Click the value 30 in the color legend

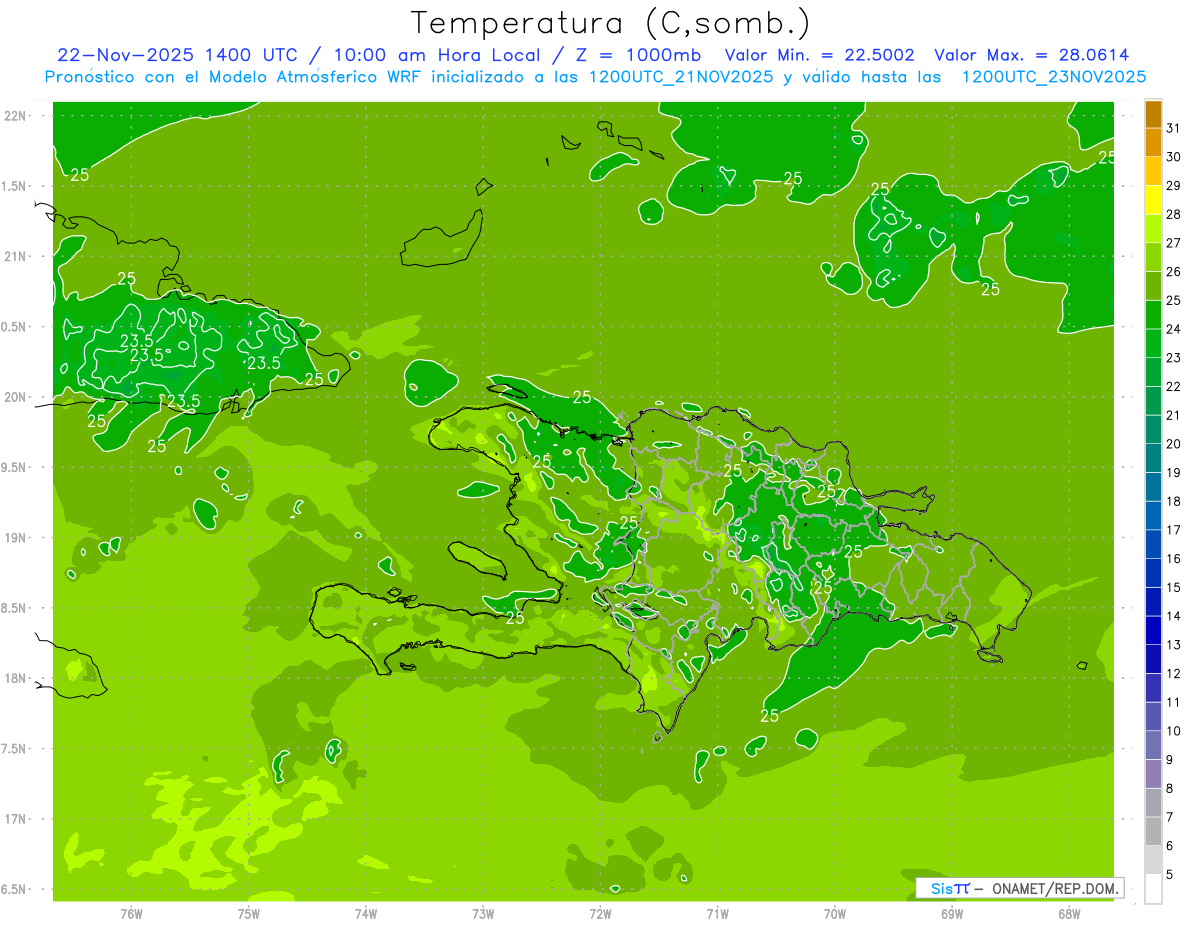click(x=1173, y=157)
